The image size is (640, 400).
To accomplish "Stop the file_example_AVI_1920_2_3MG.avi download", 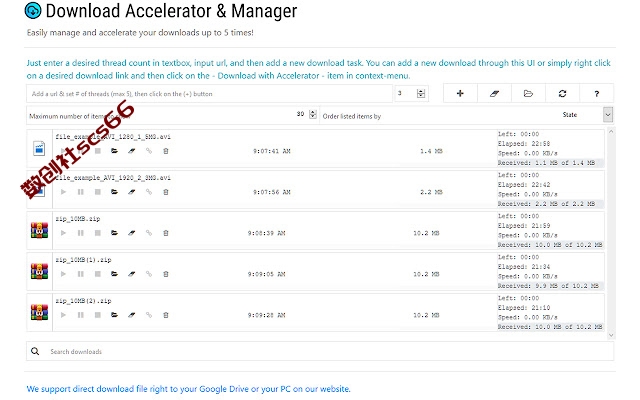I will tap(98, 192).
